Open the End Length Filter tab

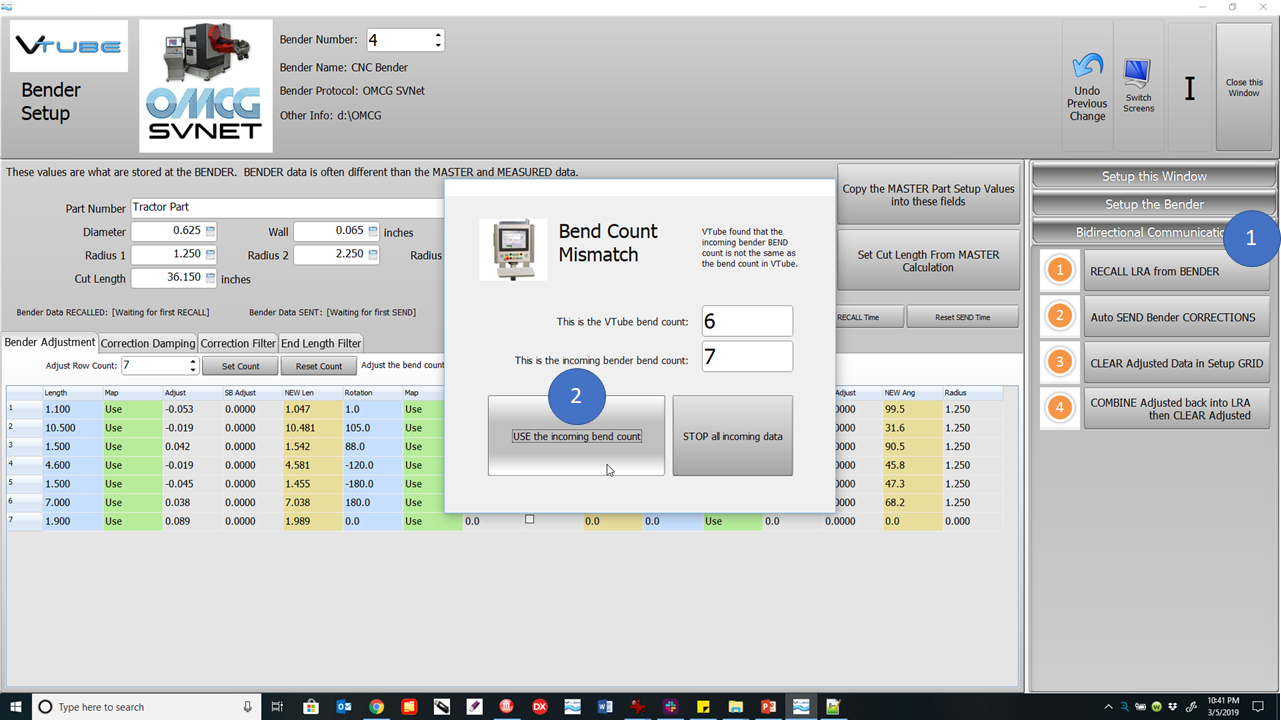coord(321,343)
